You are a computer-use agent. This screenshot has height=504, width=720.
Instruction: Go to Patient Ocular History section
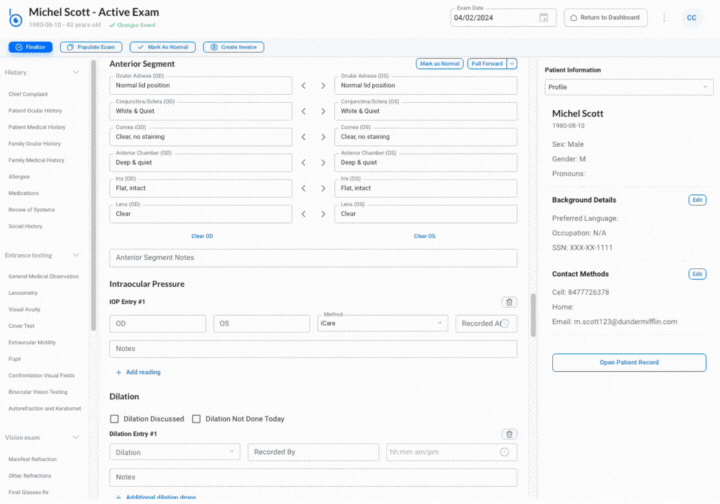pos(35,111)
